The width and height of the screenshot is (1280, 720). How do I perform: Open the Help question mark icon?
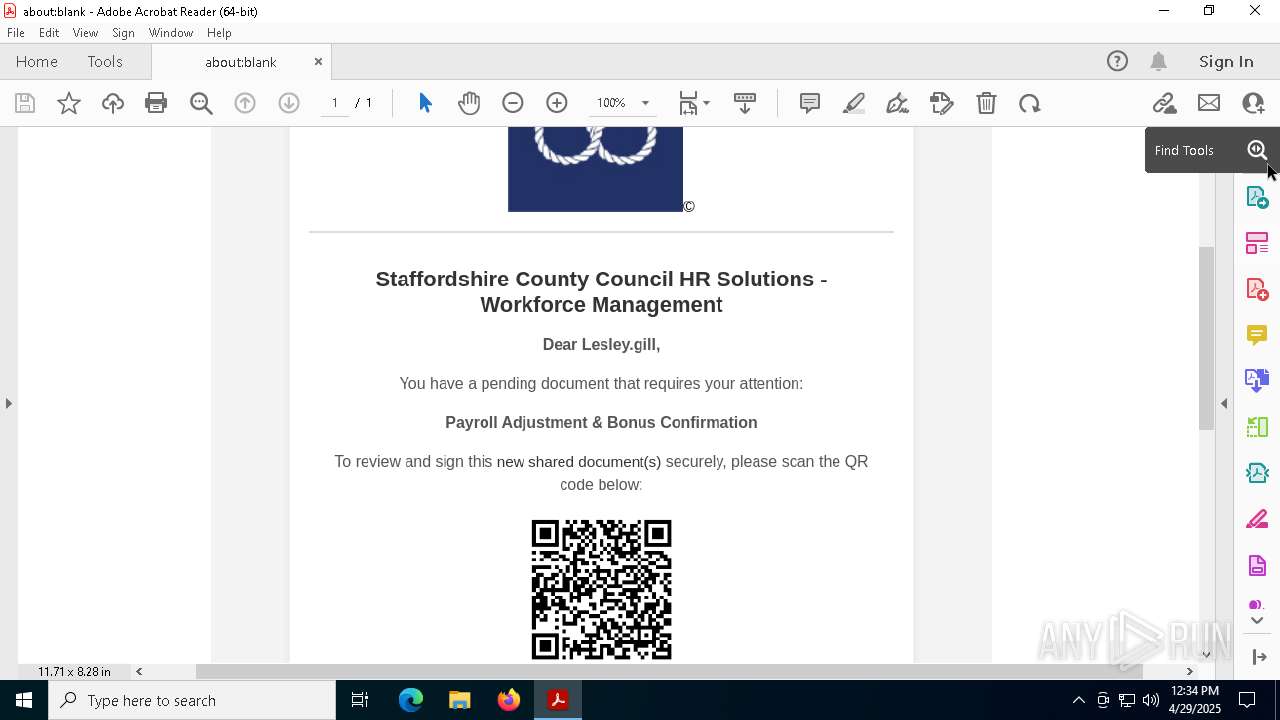pos(1117,61)
